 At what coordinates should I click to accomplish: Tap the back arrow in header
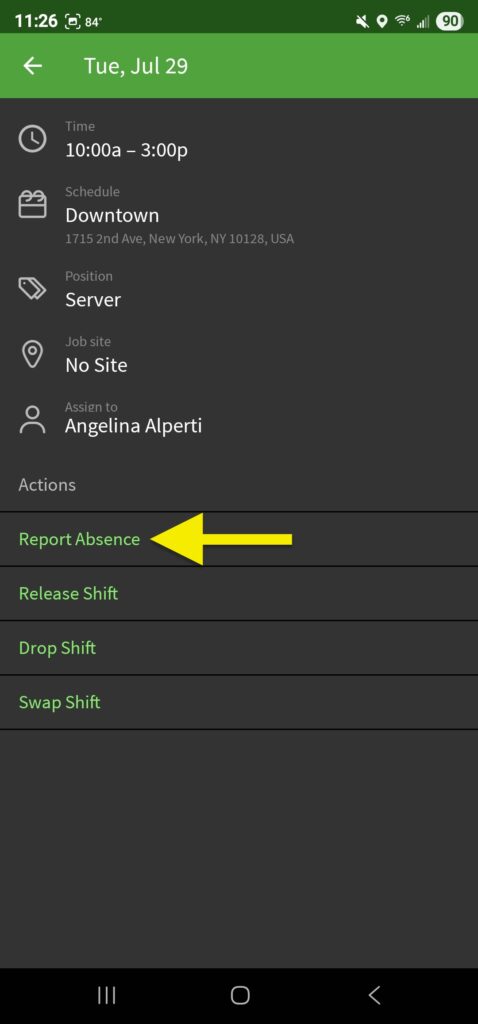tap(32, 66)
